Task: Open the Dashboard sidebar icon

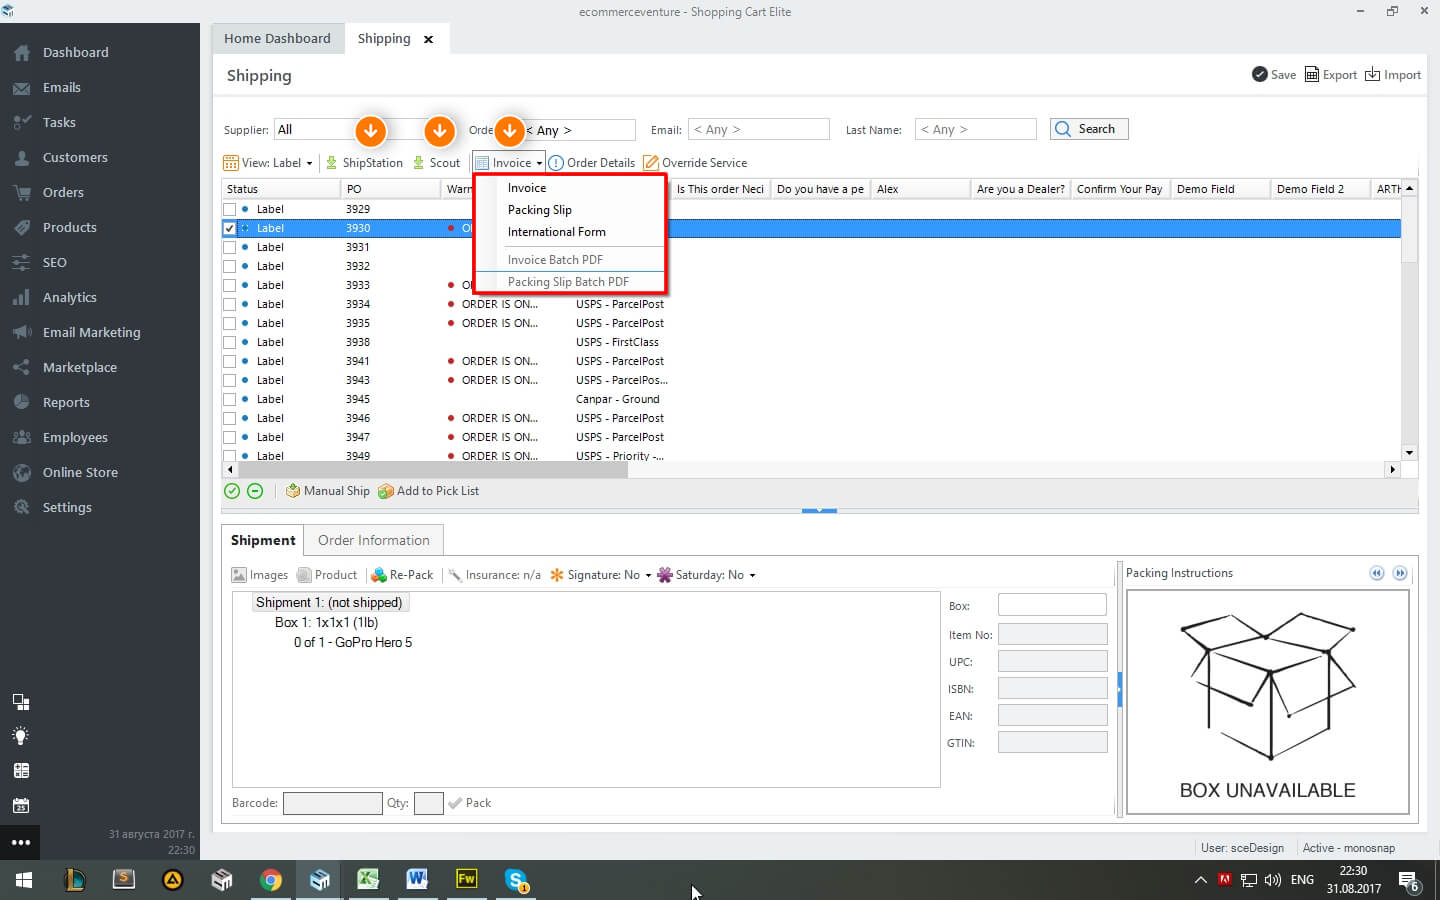Action: (x=22, y=53)
